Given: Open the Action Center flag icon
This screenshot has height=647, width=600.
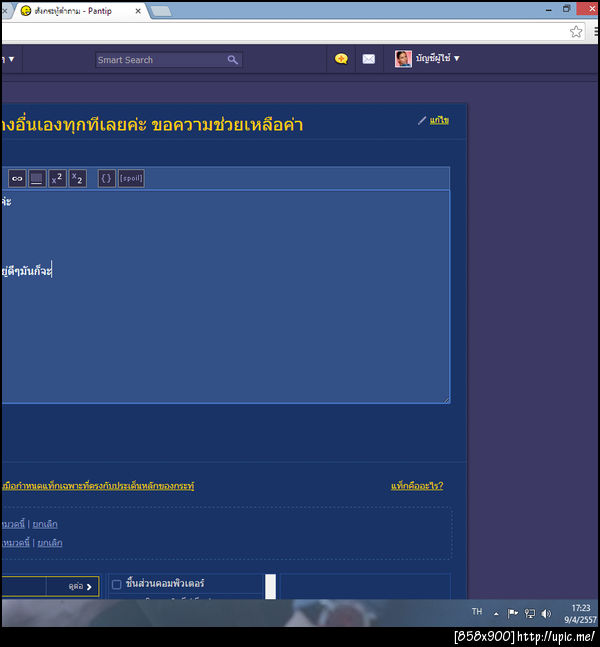Looking at the screenshot, I should click(x=513, y=614).
